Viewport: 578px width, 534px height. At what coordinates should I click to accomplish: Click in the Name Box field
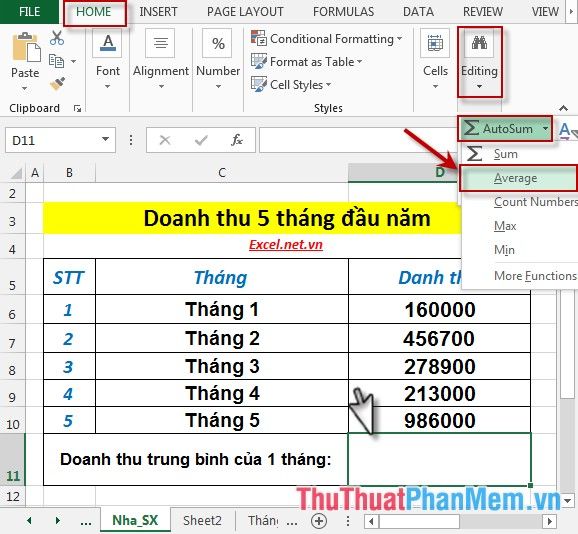click(51, 140)
